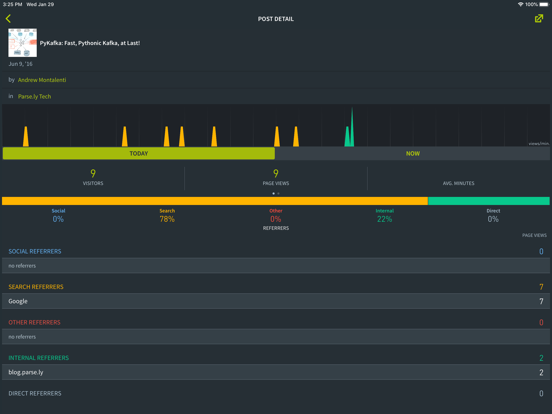Open post in external browser icon
The width and height of the screenshot is (552, 414).
tap(539, 19)
